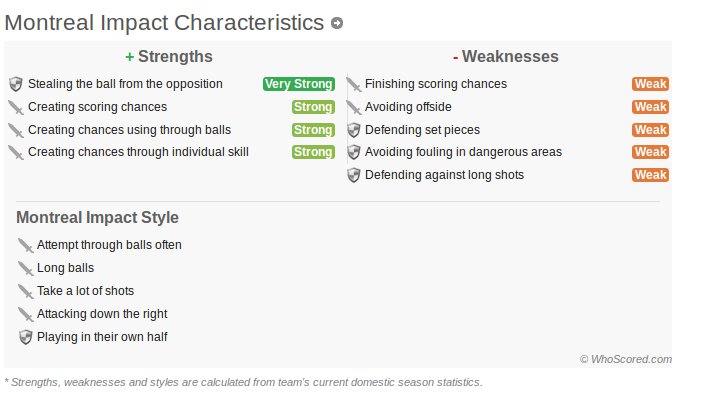Click sword icon beside Attacking down the right
This screenshot has width=715, height=401.
click(26, 314)
